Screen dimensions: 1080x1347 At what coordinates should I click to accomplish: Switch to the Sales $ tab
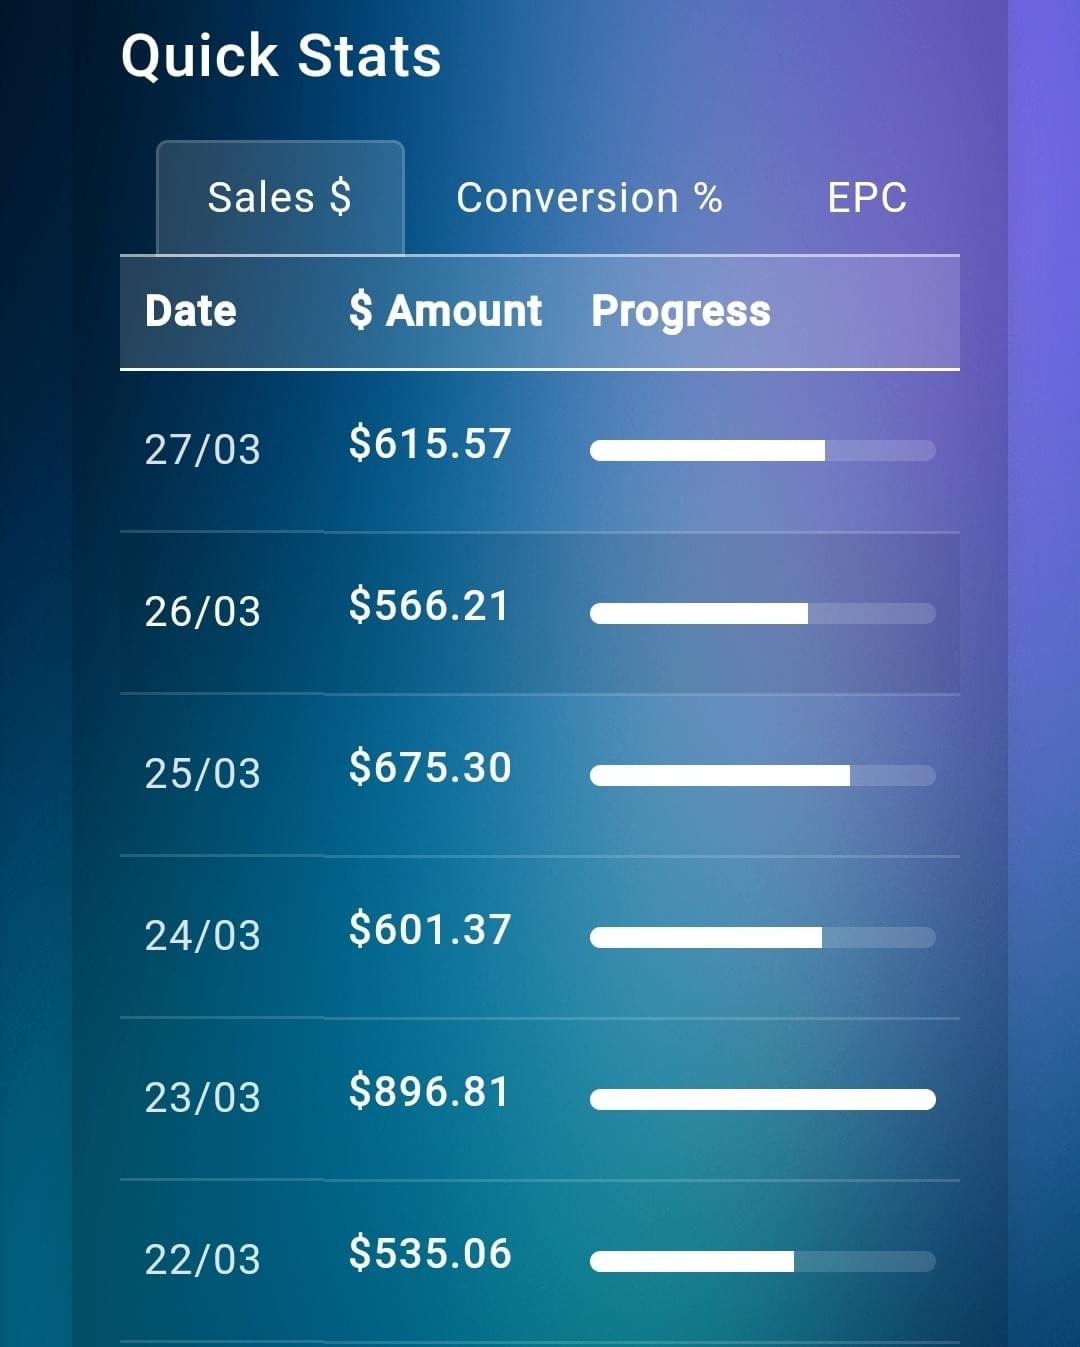tap(280, 198)
